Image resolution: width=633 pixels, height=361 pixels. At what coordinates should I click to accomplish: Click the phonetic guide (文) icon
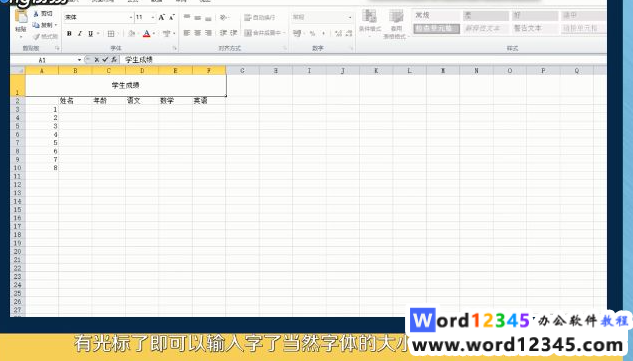pos(166,34)
